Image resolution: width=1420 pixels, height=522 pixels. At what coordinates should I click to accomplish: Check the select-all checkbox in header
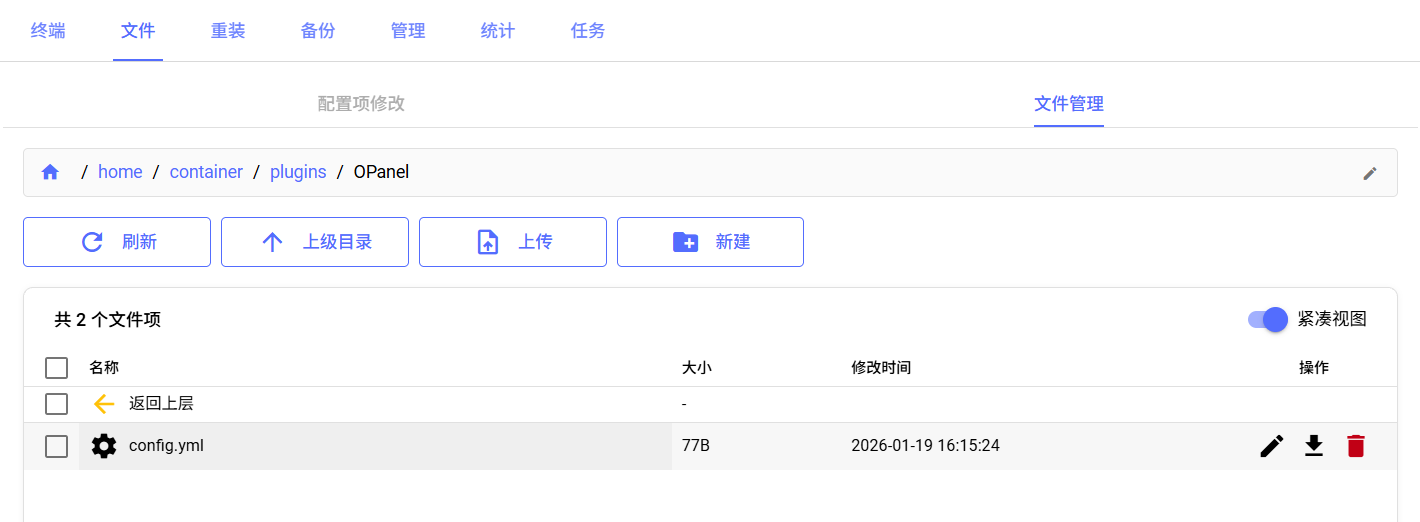pyautogui.click(x=56, y=368)
